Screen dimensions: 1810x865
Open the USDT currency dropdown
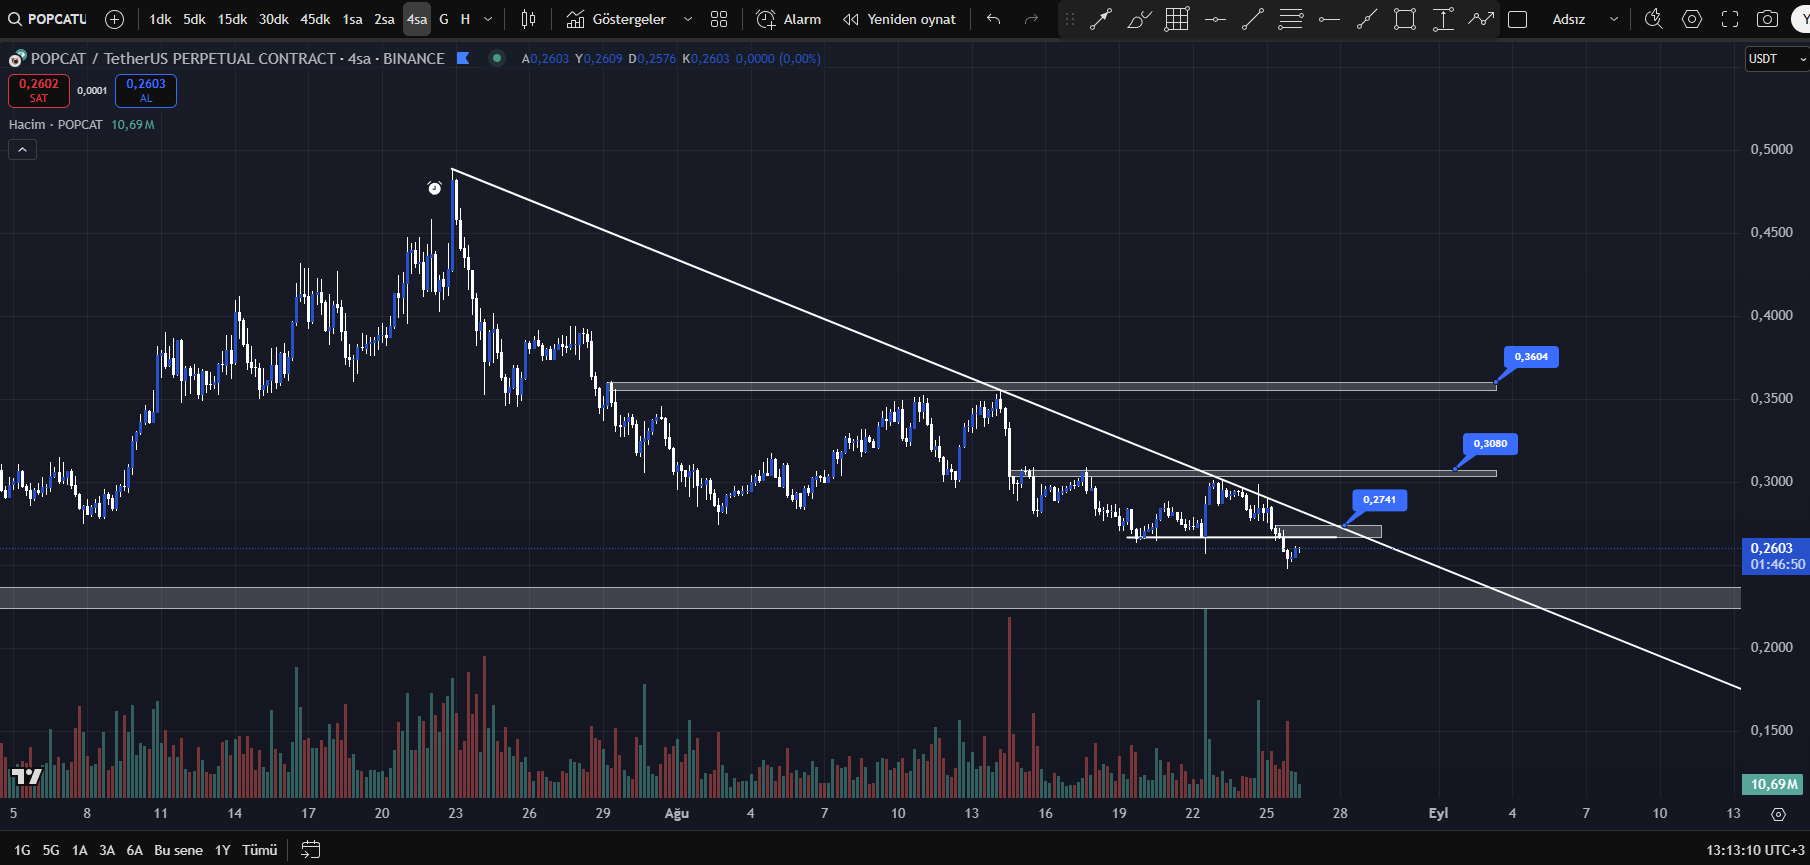[1776, 59]
